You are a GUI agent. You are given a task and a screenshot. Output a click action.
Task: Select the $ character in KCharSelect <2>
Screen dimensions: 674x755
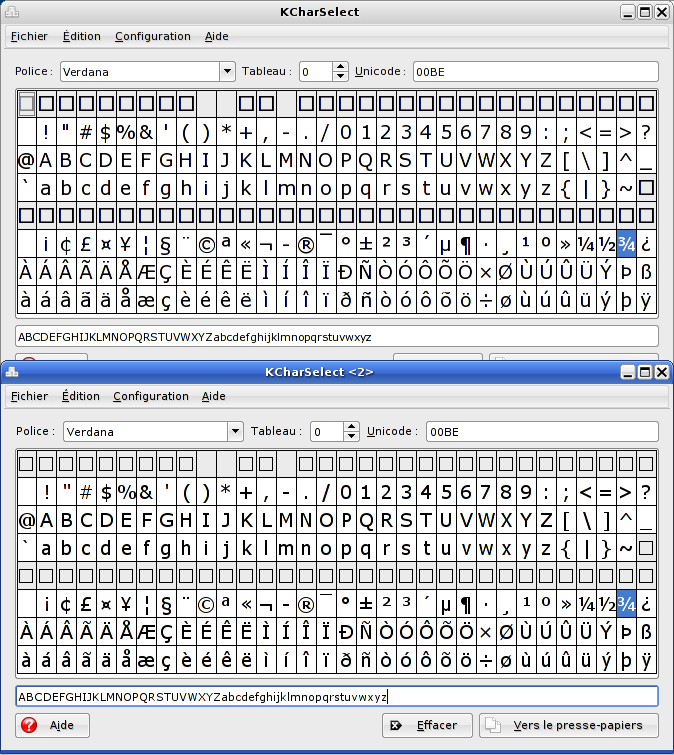106,492
